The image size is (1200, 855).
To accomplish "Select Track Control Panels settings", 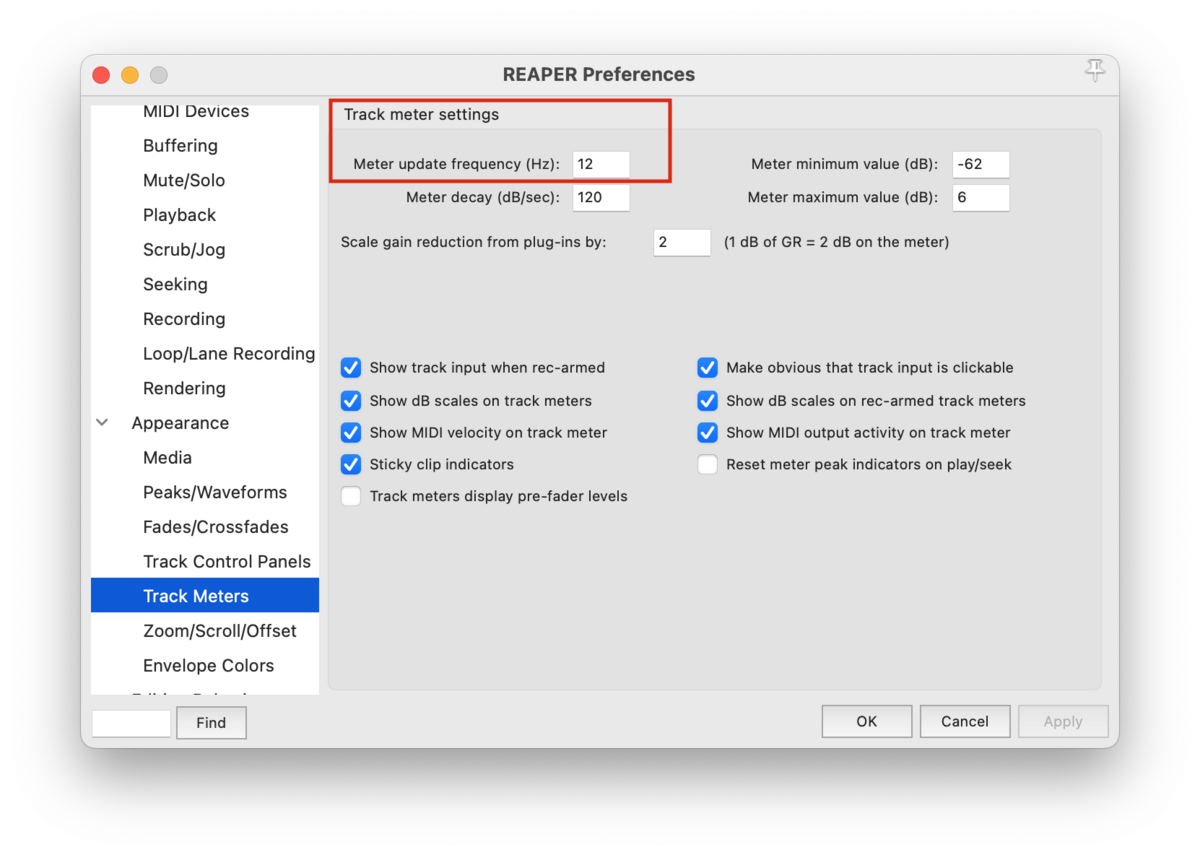I will tap(226, 561).
